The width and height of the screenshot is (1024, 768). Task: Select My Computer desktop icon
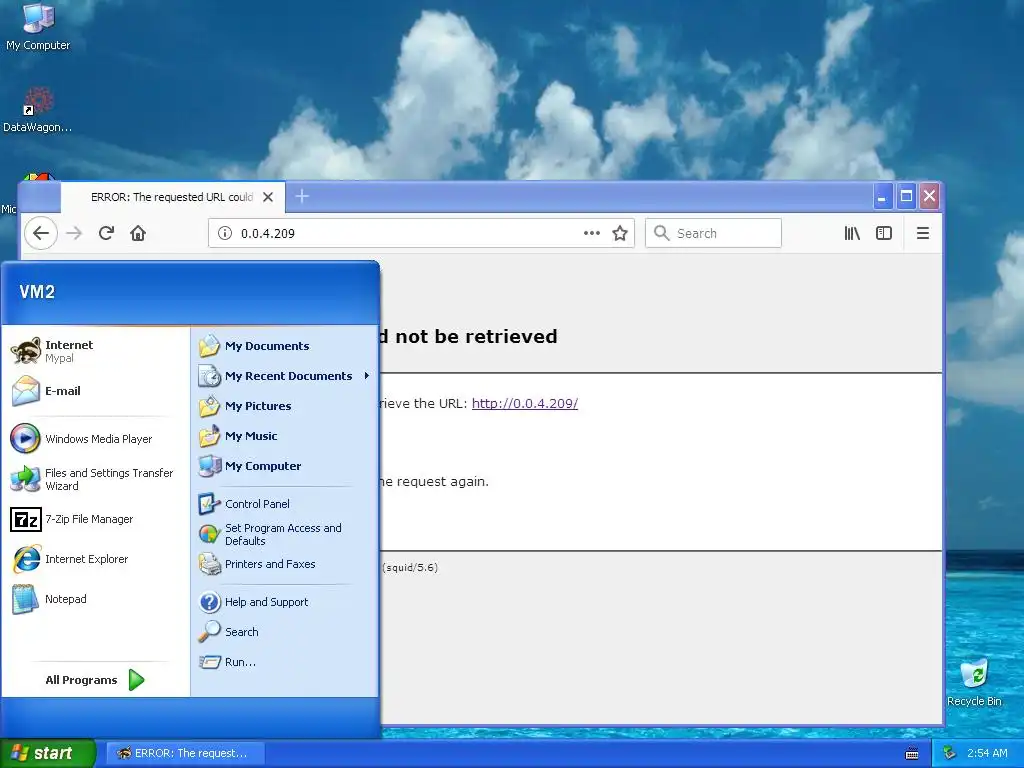click(38, 28)
